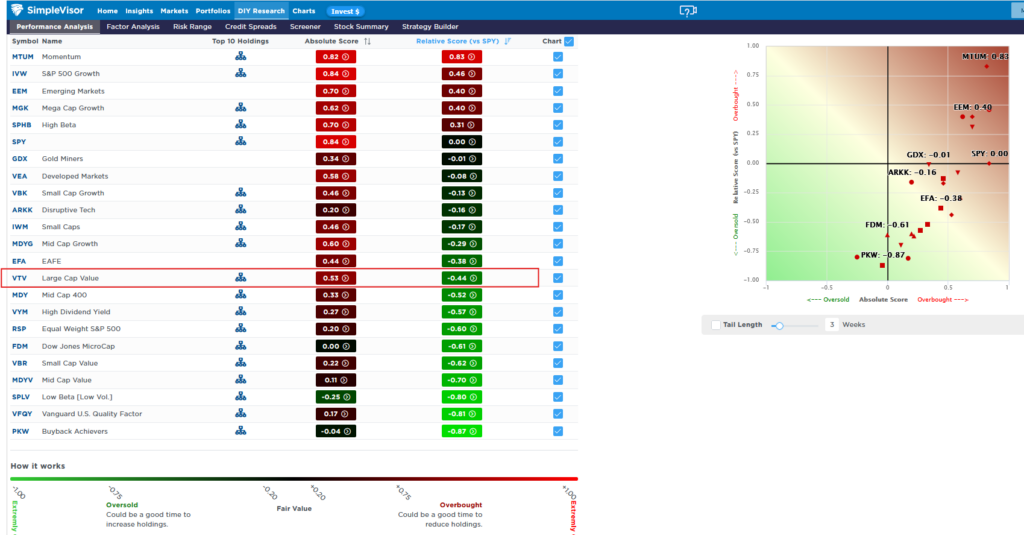Expand PKW relative score -0.87 arrow
The height and width of the screenshot is (535, 1024).
click(473, 431)
